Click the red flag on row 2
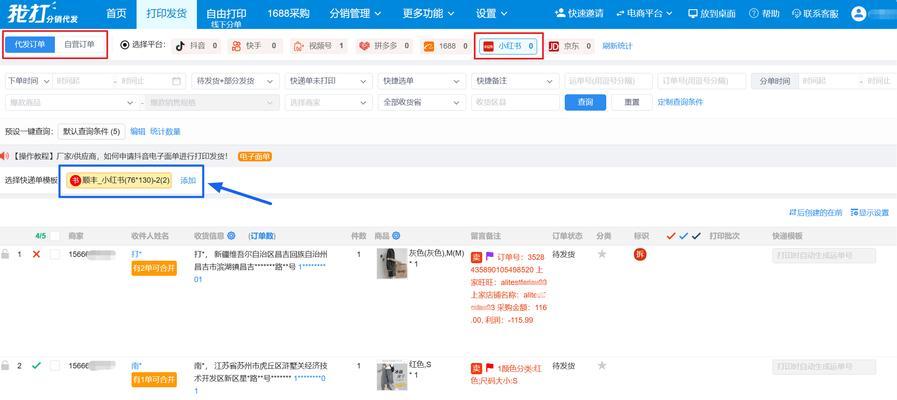 pos(490,368)
